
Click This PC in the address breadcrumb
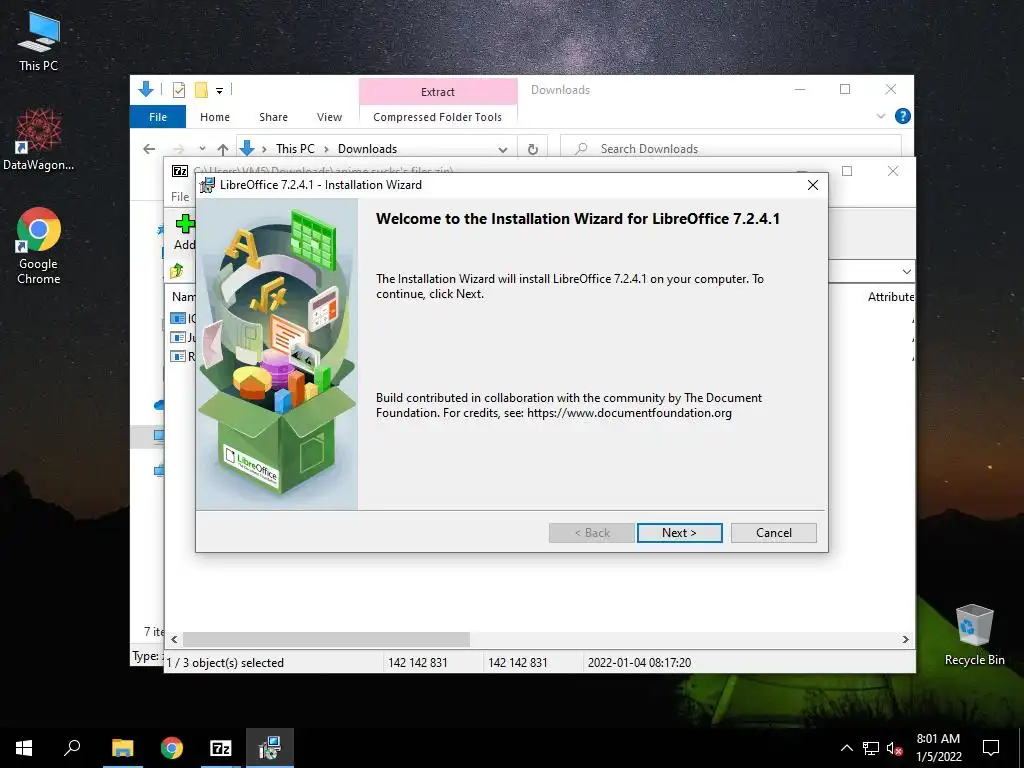[295, 149]
